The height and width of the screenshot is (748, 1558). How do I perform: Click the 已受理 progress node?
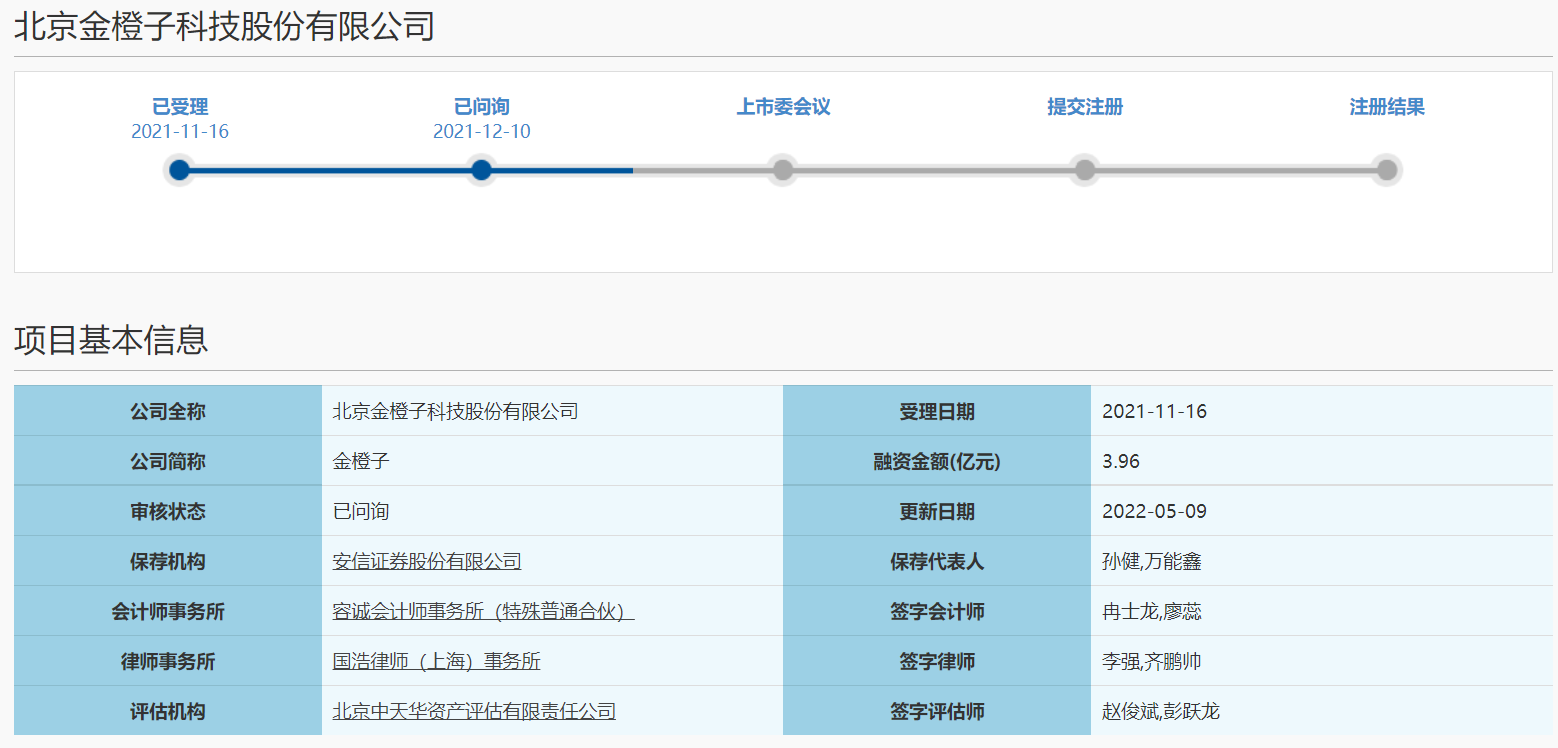[x=179, y=170]
